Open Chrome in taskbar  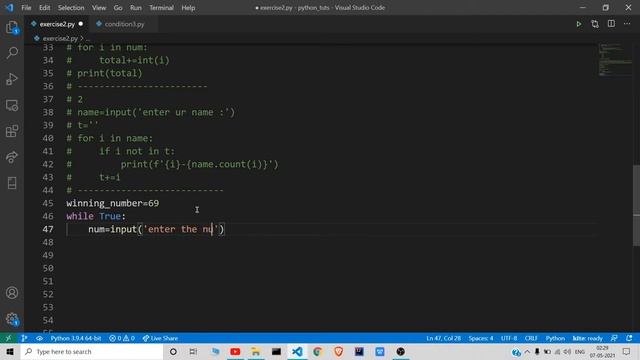pos(317,351)
